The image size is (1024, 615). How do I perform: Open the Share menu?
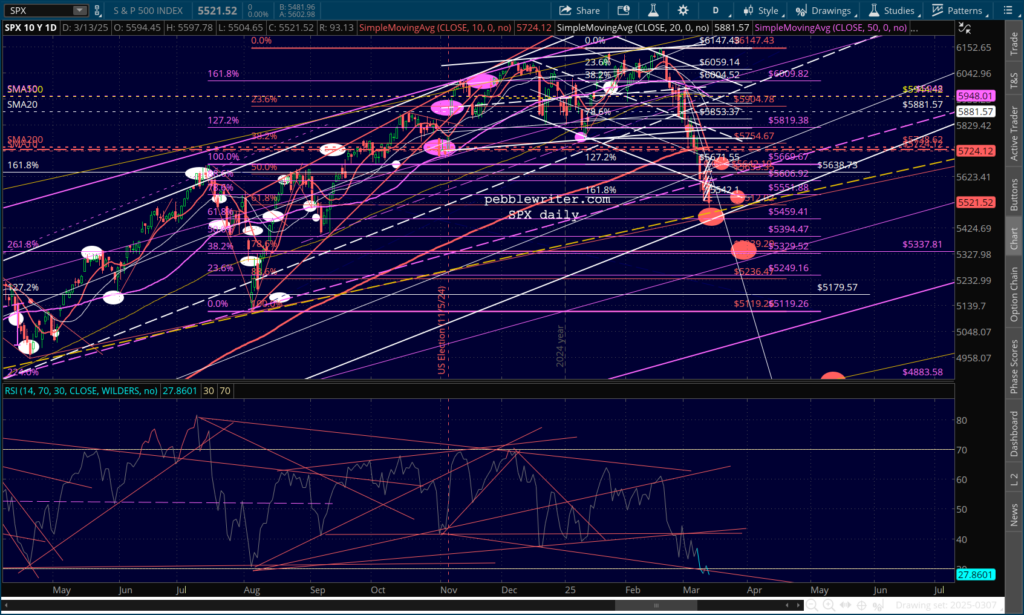click(x=582, y=10)
